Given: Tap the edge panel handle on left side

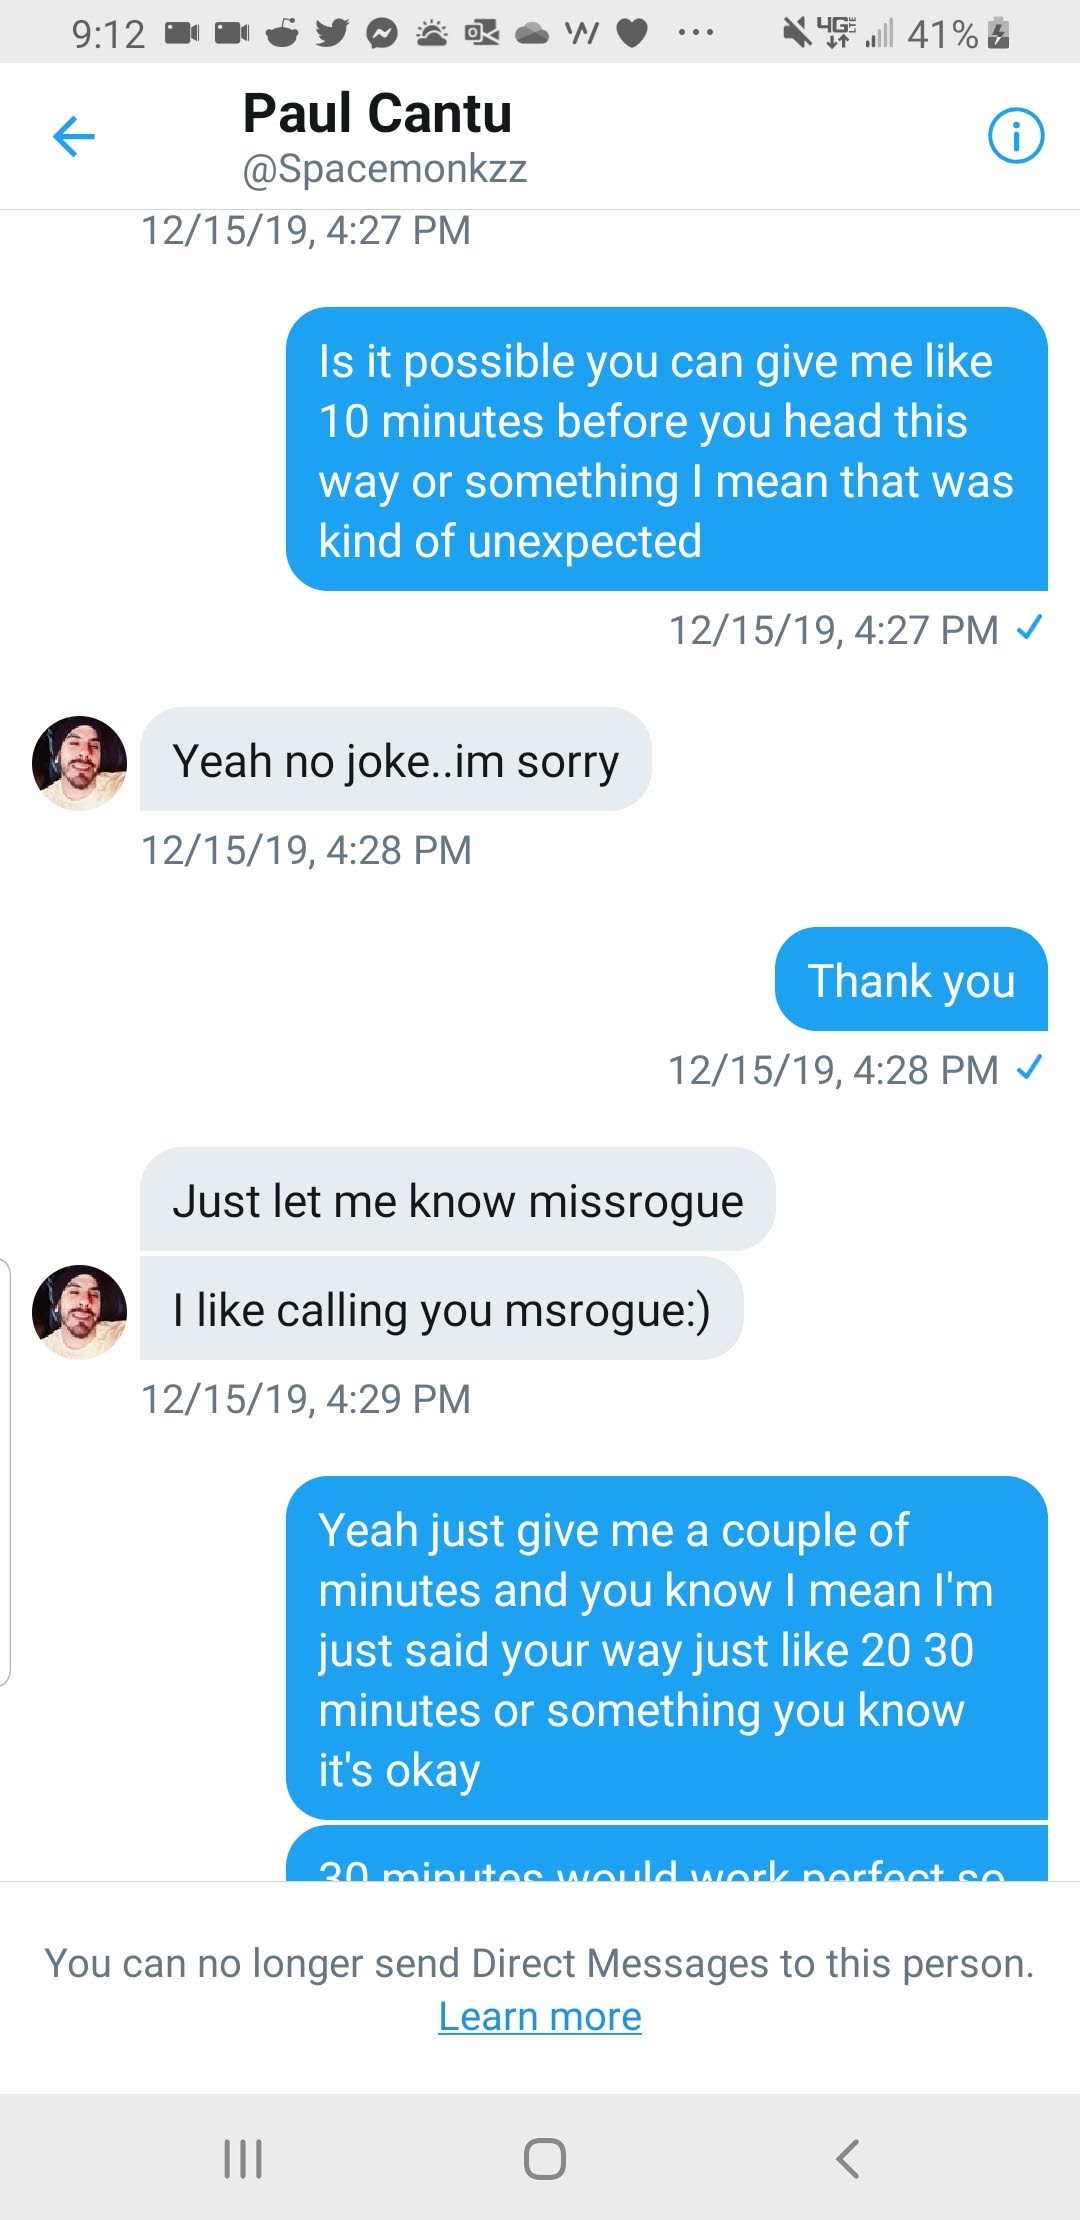Looking at the screenshot, I should point(6,1472).
